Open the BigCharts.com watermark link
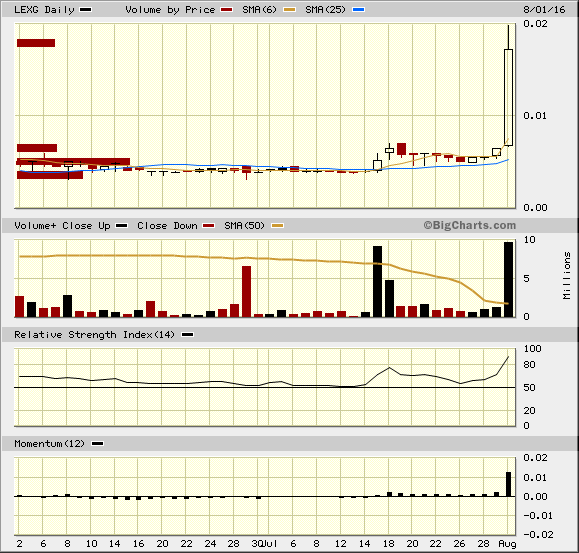The width and height of the screenshot is (579, 553). click(470, 225)
